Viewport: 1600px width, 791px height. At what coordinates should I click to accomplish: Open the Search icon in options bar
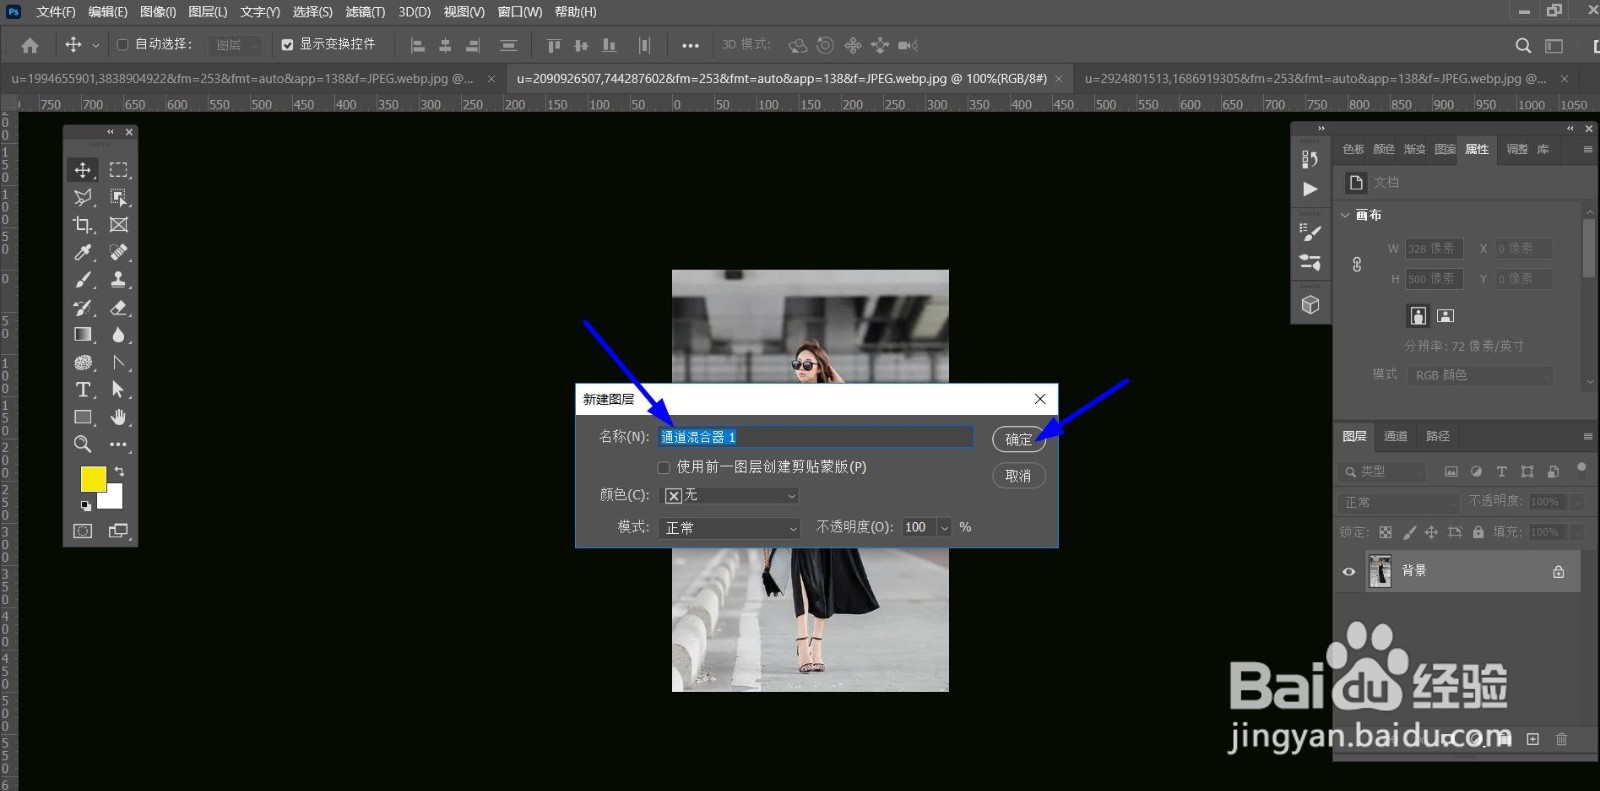[x=1523, y=45]
